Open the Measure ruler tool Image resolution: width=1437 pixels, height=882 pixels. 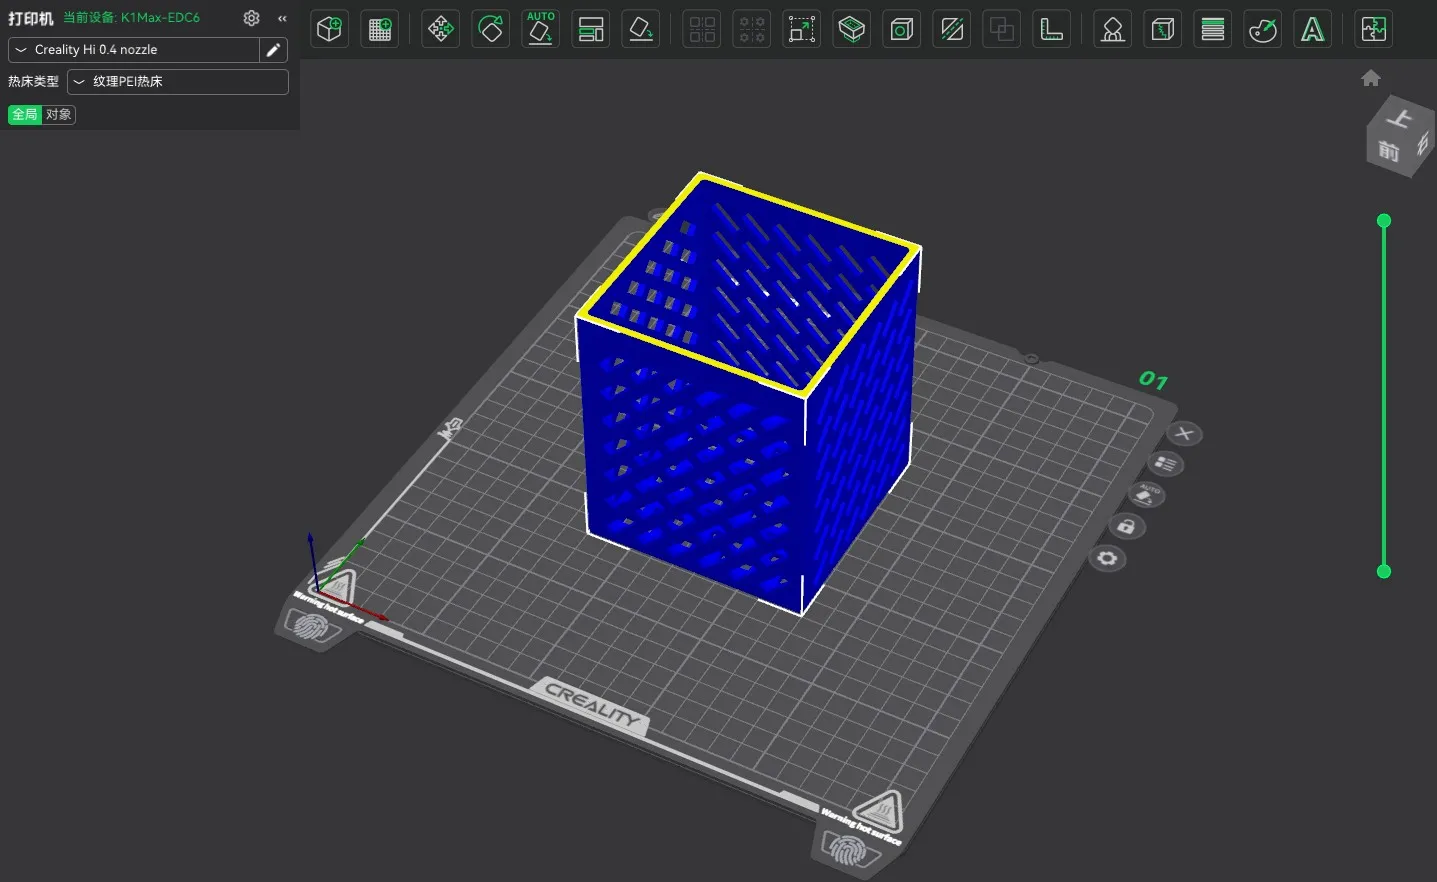coord(1052,30)
